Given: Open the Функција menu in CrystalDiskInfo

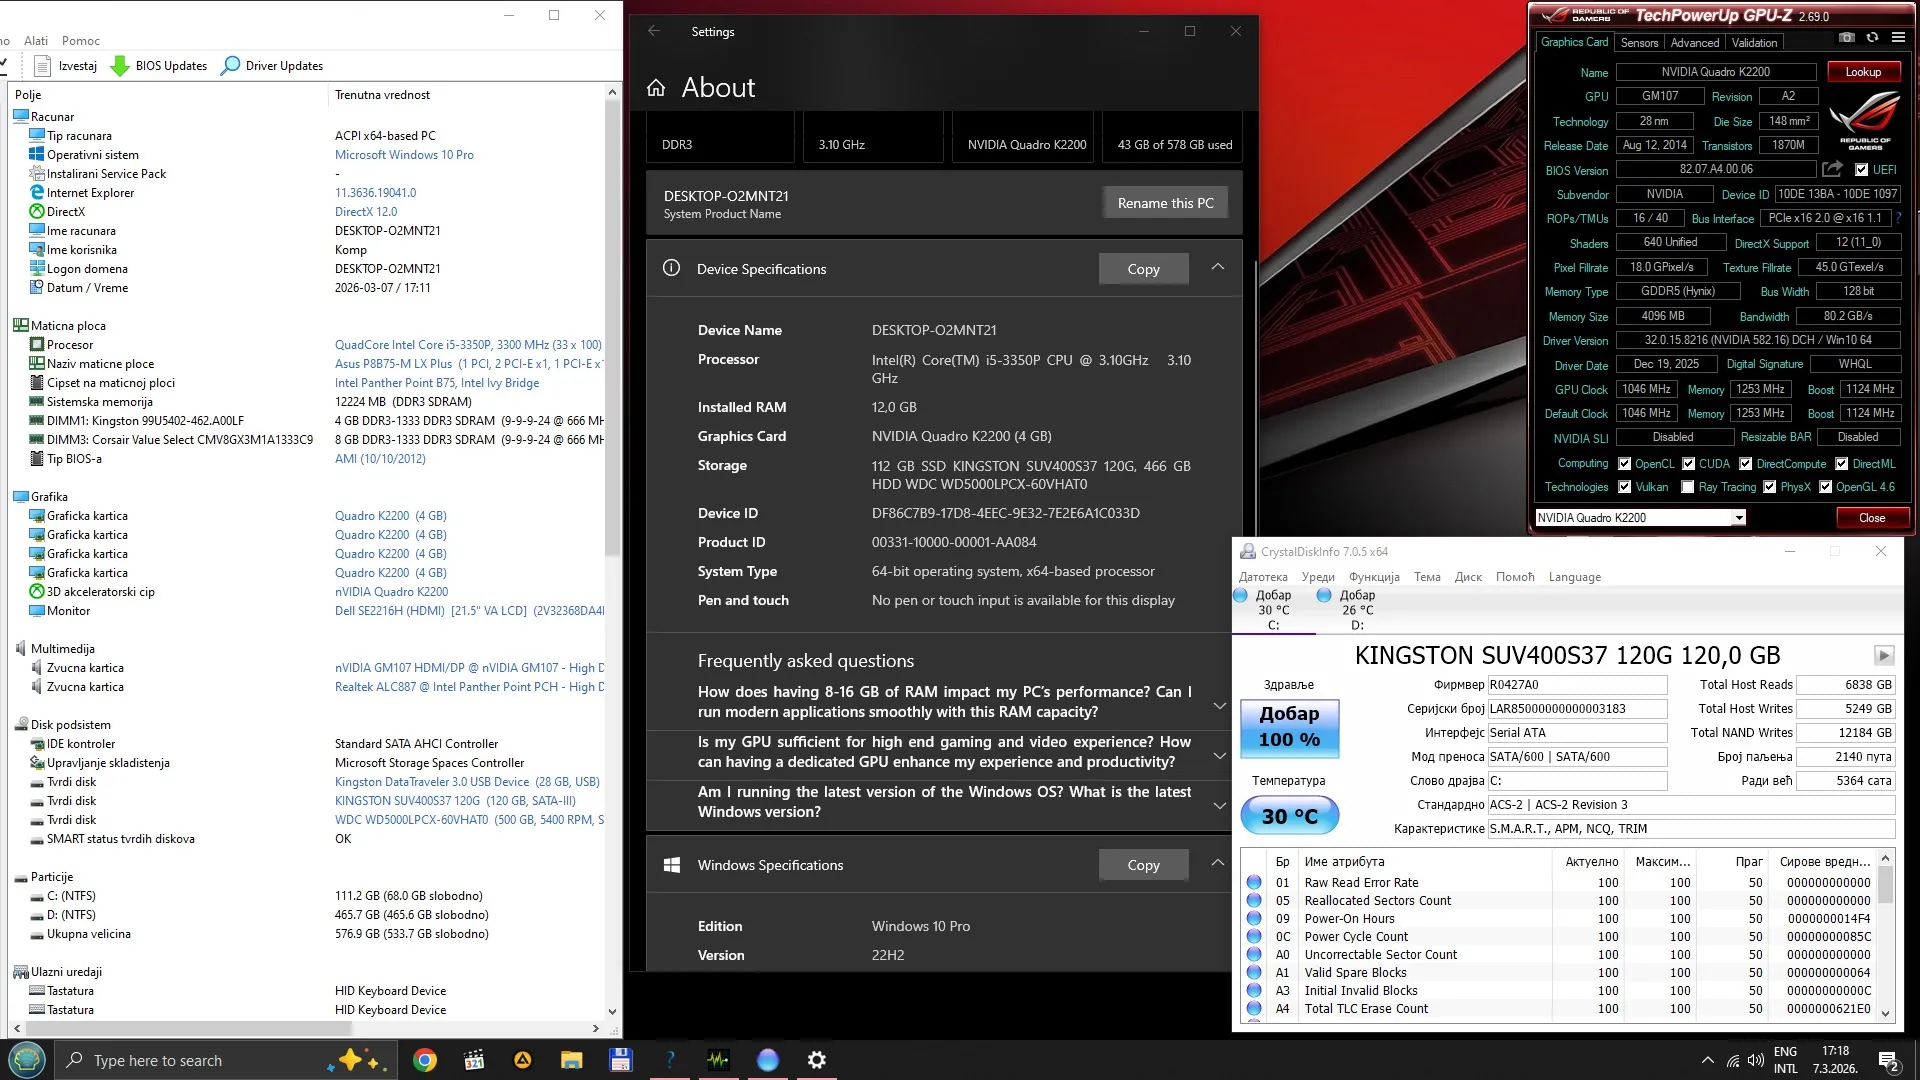Looking at the screenshot, I should (x=1374, y=577).
